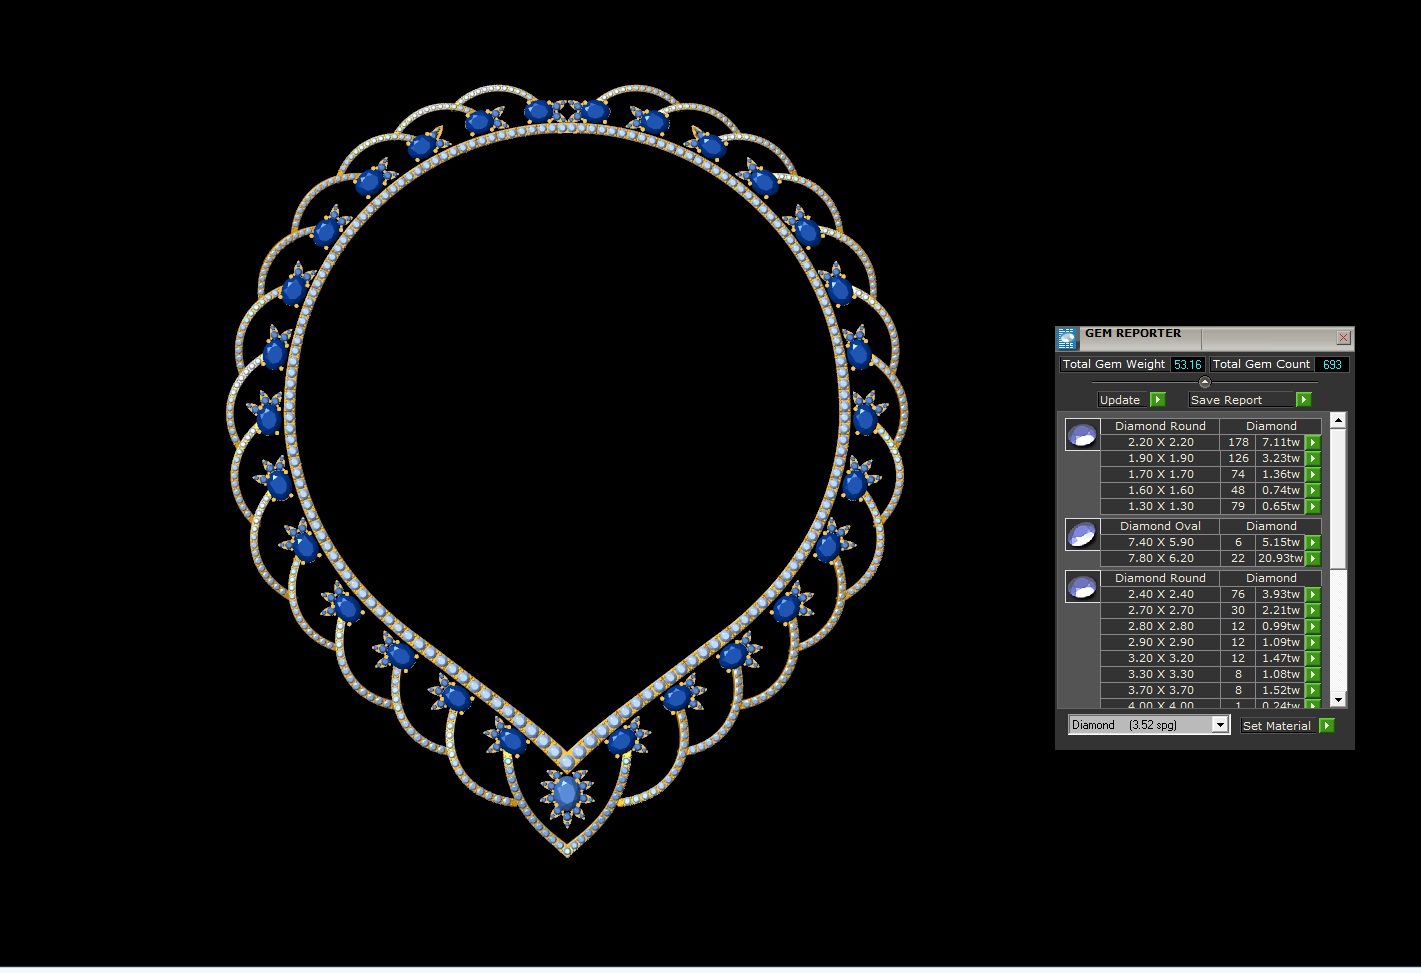This screenshot has width=1421, height=973.
Task: Select the Diamond Oval gem thumbnail
Action: (1082, 535)
